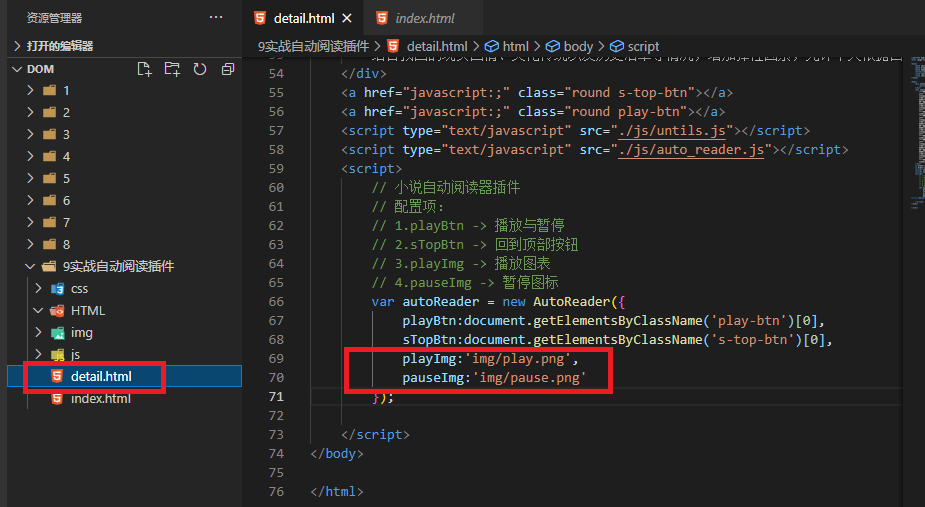This screenshot has width=925, height=507.
Task: Click the HTML5 icon beside tree detail.html
Action: 57,377
